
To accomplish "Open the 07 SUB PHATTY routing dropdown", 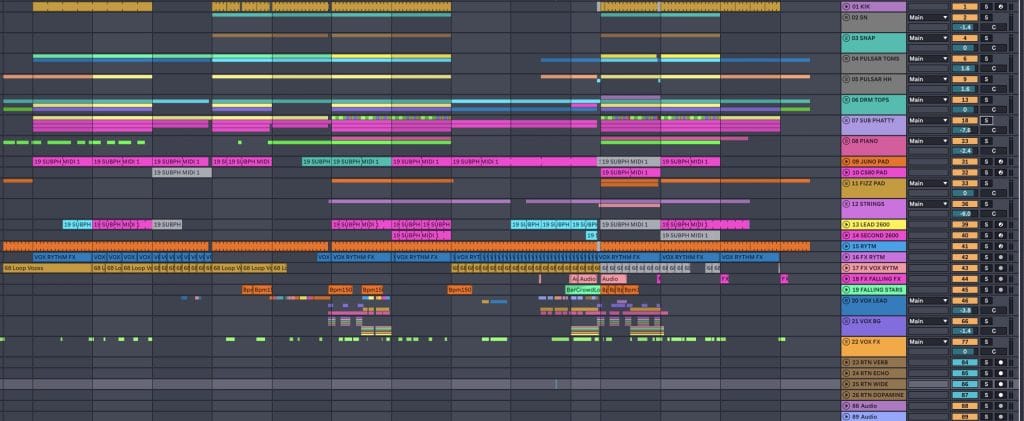I will 927,120.
